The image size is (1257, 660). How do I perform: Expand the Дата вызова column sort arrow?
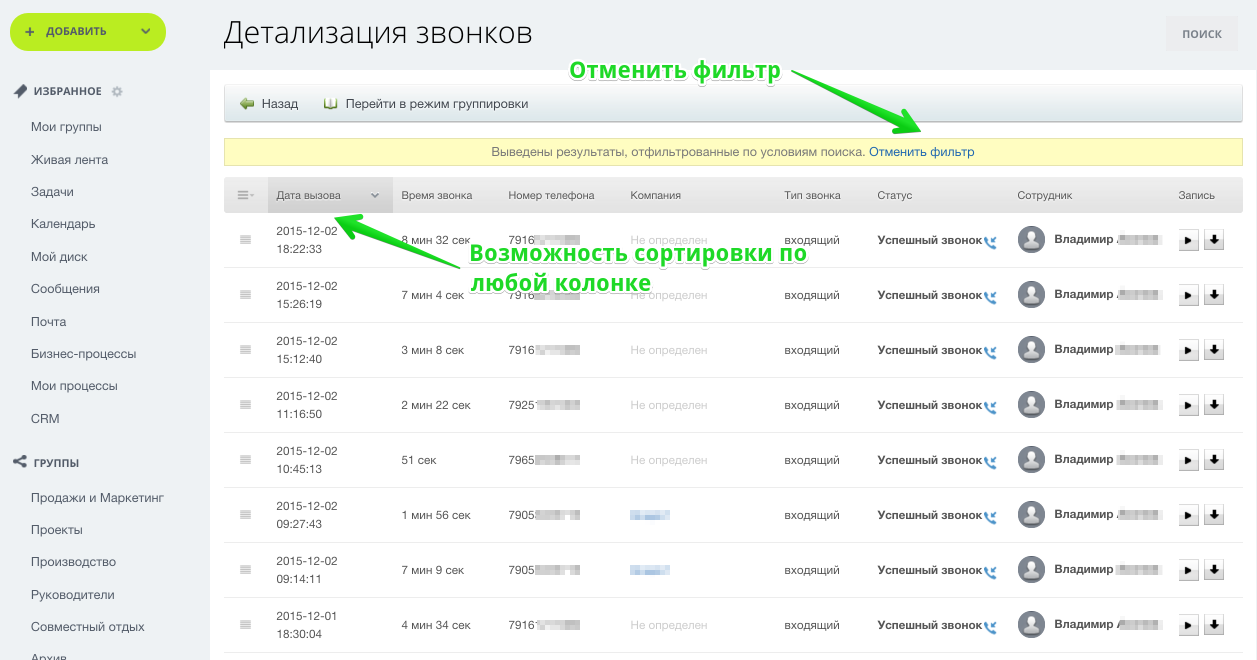point(375,196)
